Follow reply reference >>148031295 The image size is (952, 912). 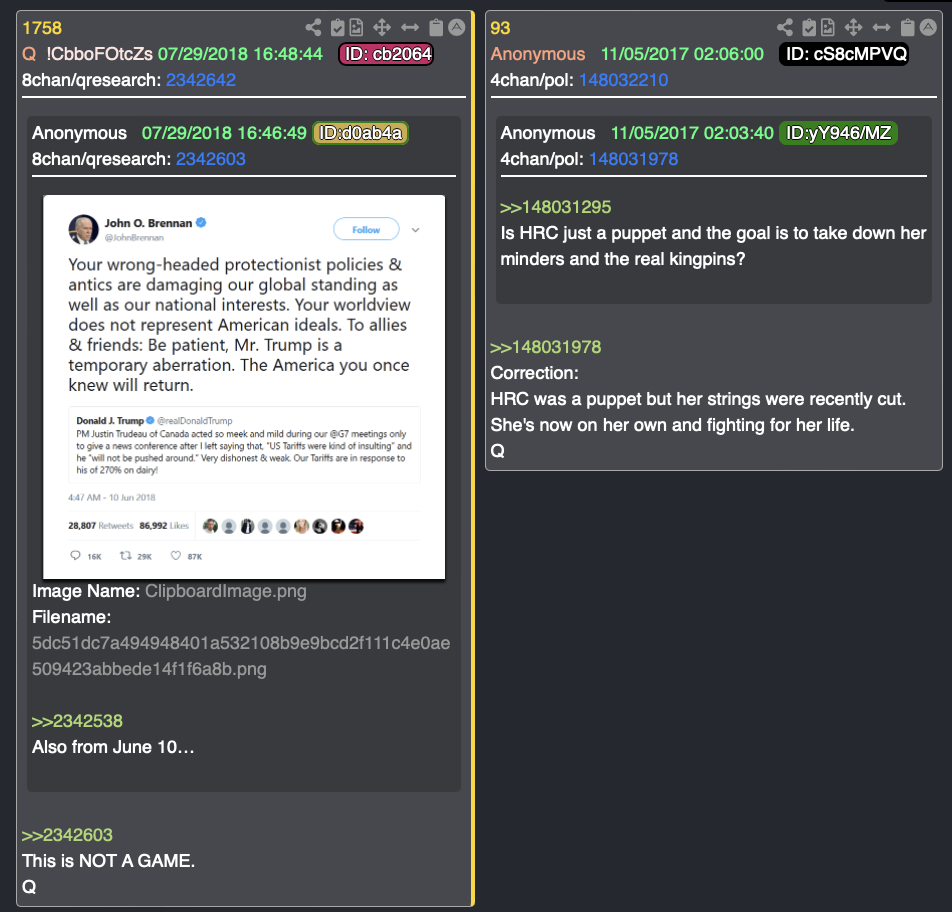[x=556, y=207]
